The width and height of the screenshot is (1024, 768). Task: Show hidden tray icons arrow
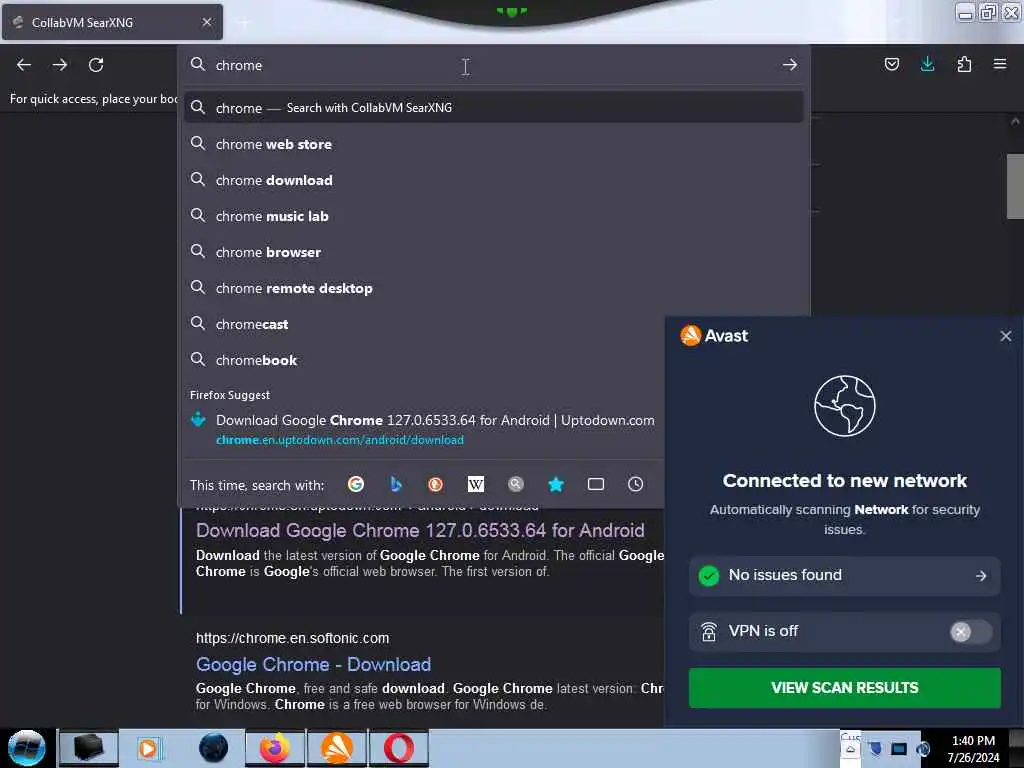pos(850,749)
